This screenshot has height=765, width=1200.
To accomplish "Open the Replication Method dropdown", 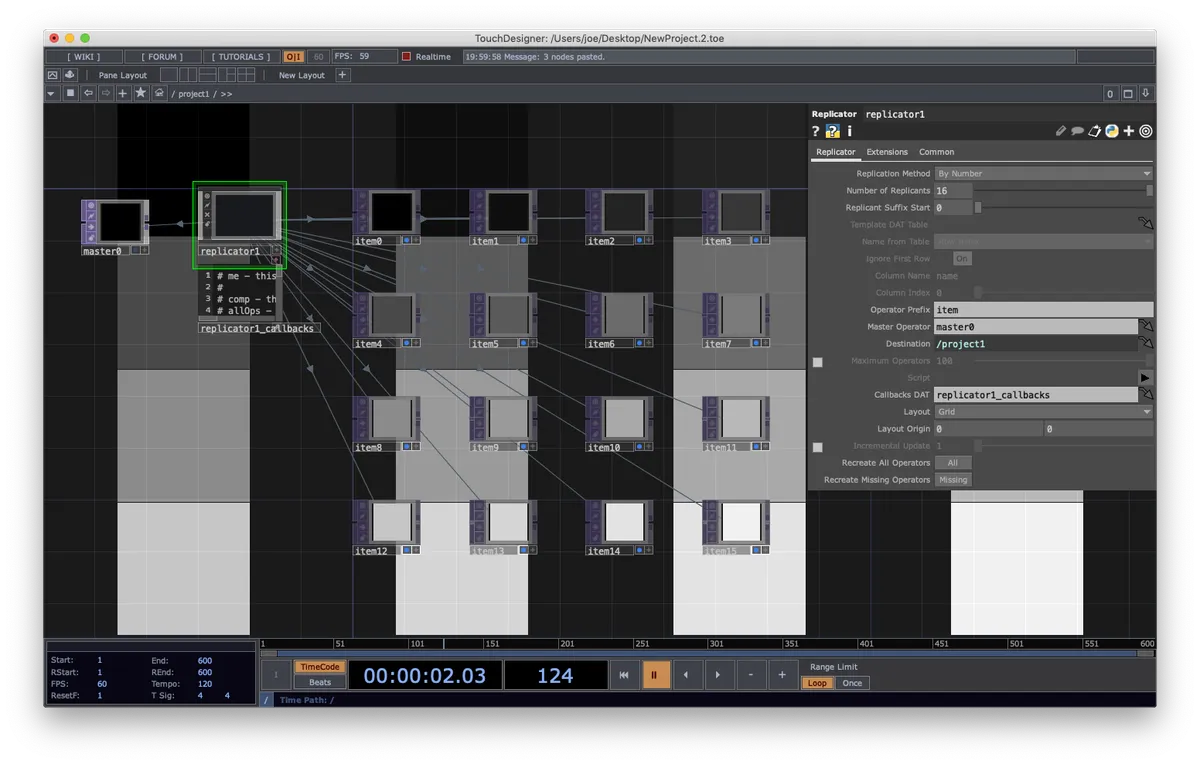I will click(x=1043, y=174).
